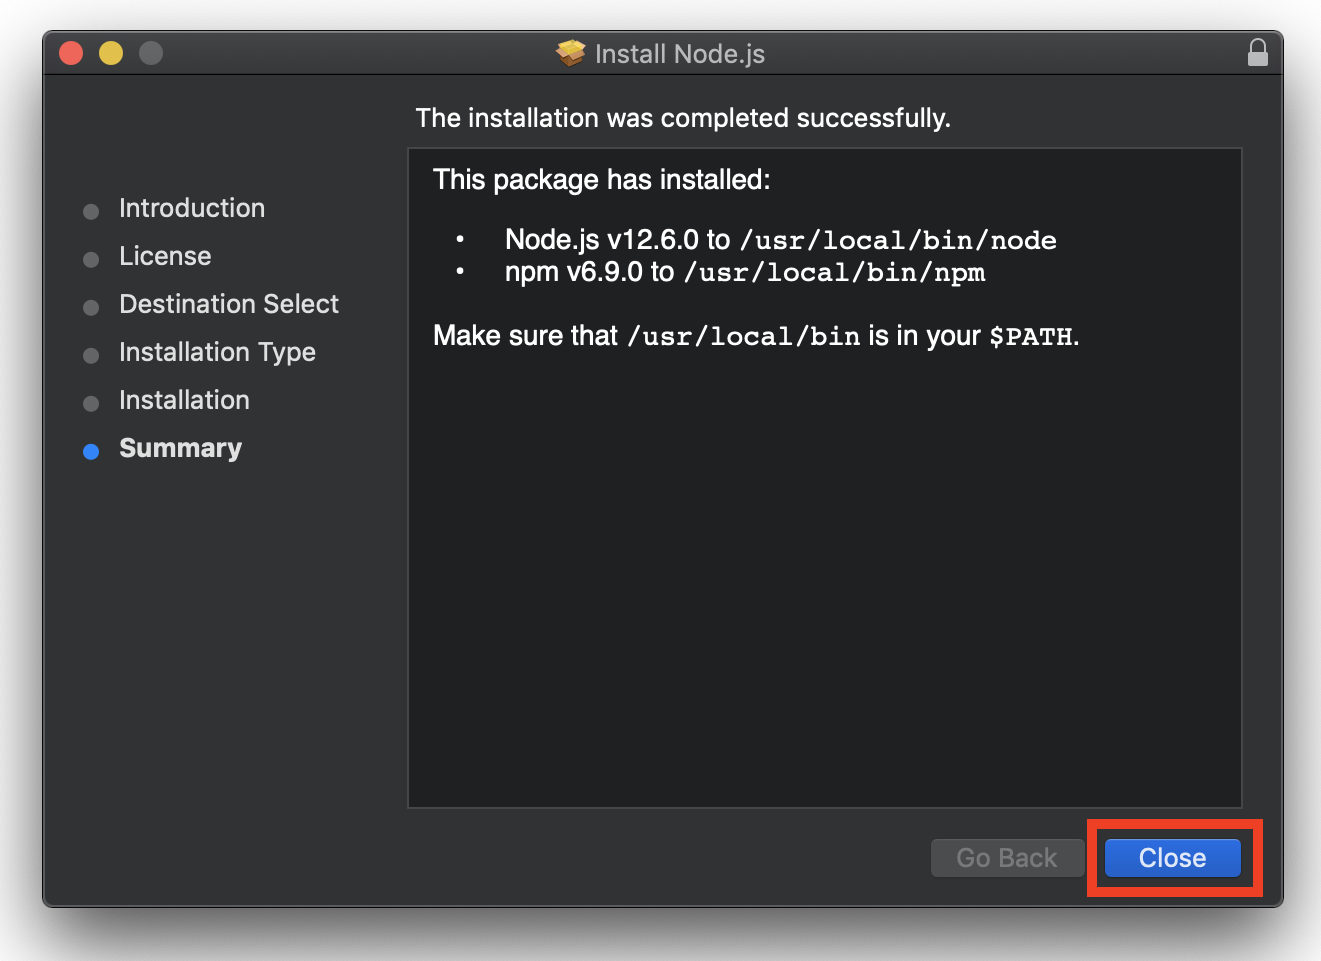The height and width of the screenshot is (961, 1321).
Task: Click the Installation step indicator dot
Action: pos(91,403)
